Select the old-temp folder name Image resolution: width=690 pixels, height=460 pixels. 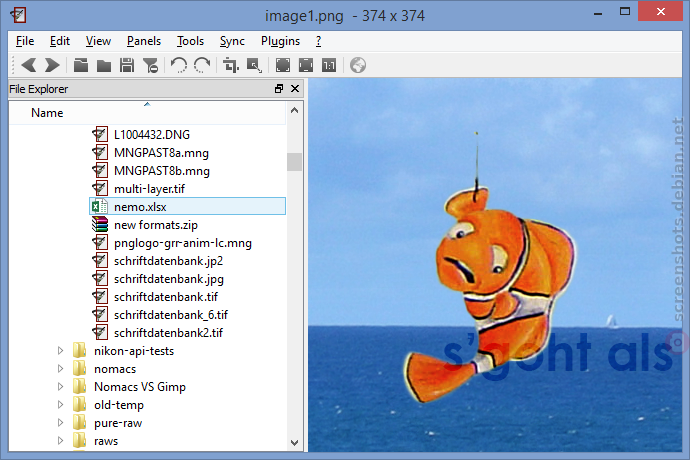pos(119,405)
